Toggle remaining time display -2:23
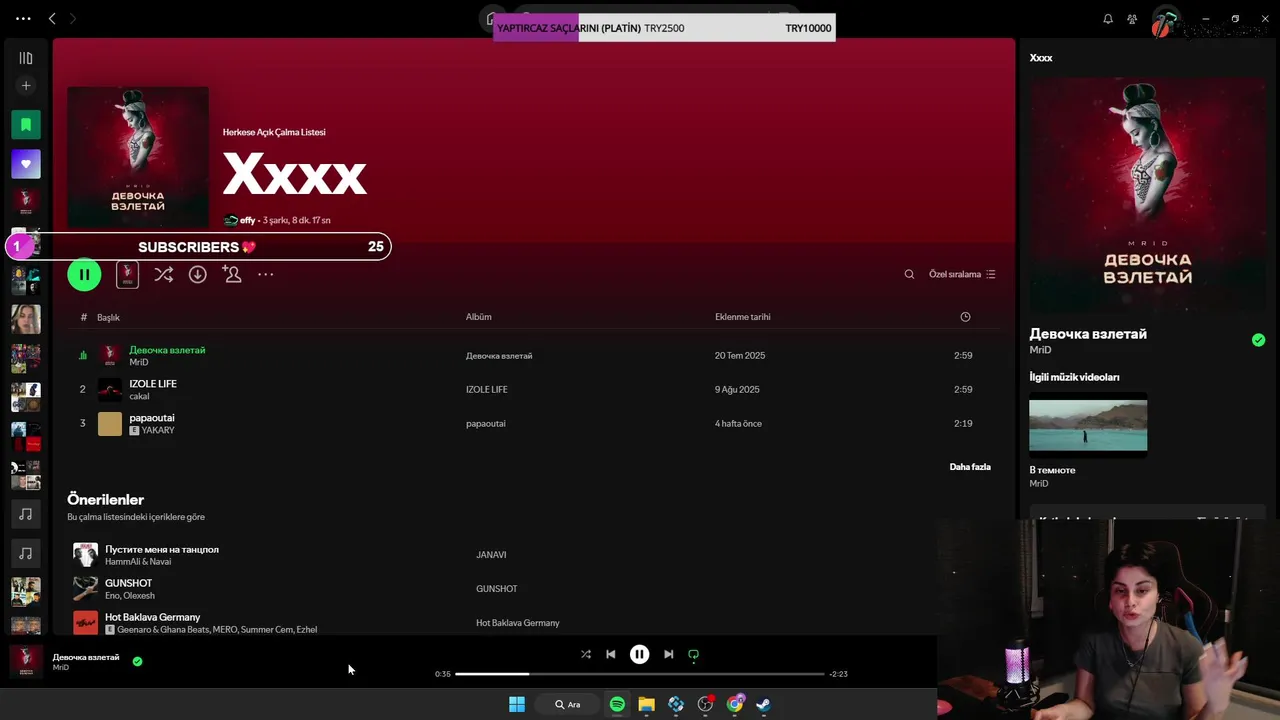The image size is (1280, 720). 838,674
